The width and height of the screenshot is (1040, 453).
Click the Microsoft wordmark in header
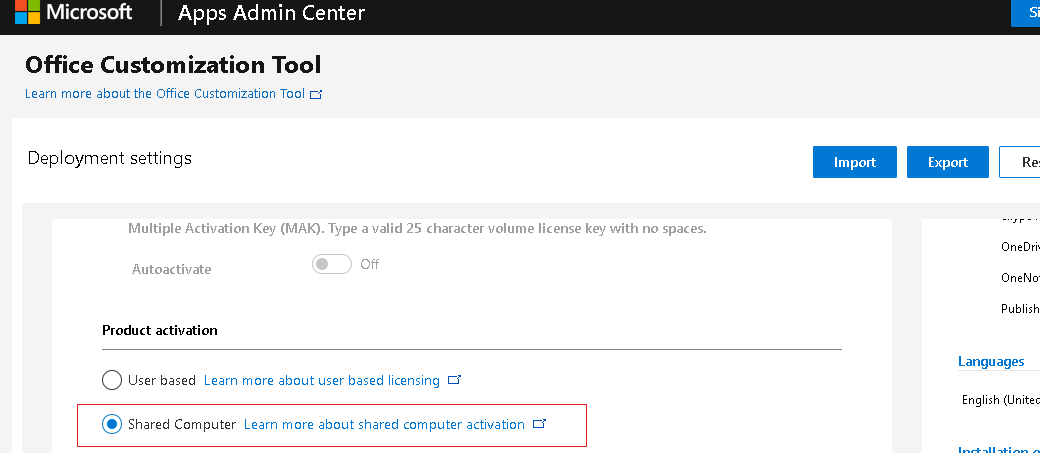click(x=90, y=12)
